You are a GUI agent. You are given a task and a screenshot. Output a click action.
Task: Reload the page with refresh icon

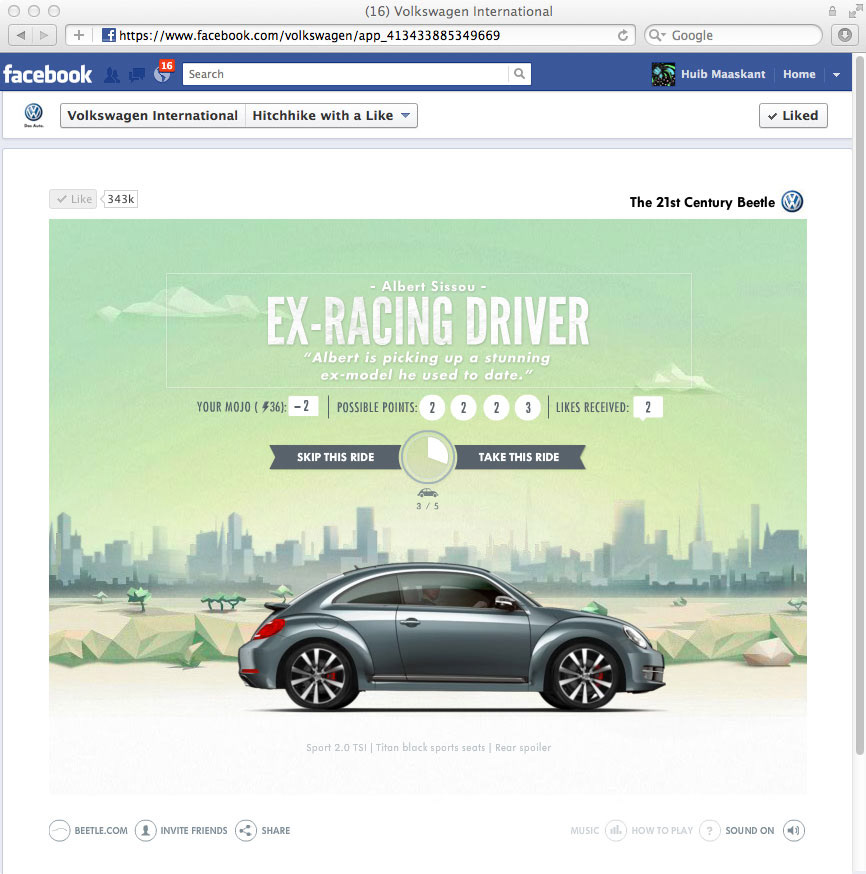(x=622, y=36)
